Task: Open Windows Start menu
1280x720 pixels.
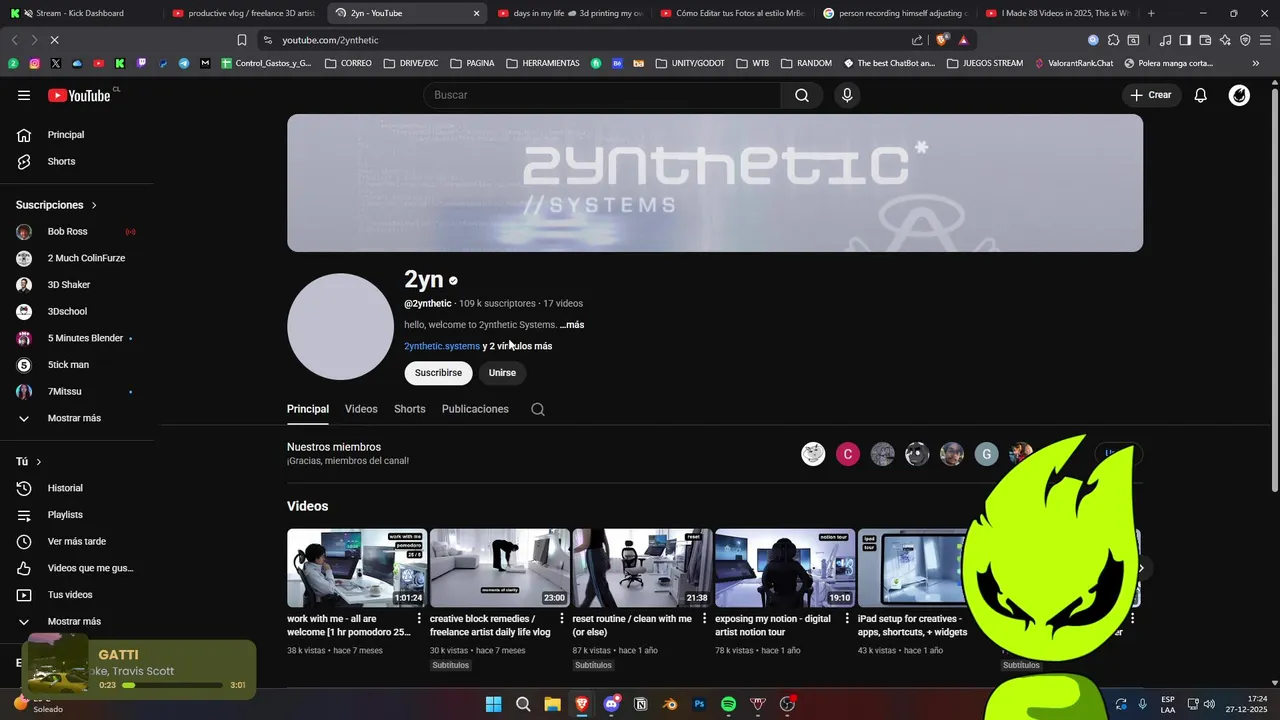Action: coord(493,704)
